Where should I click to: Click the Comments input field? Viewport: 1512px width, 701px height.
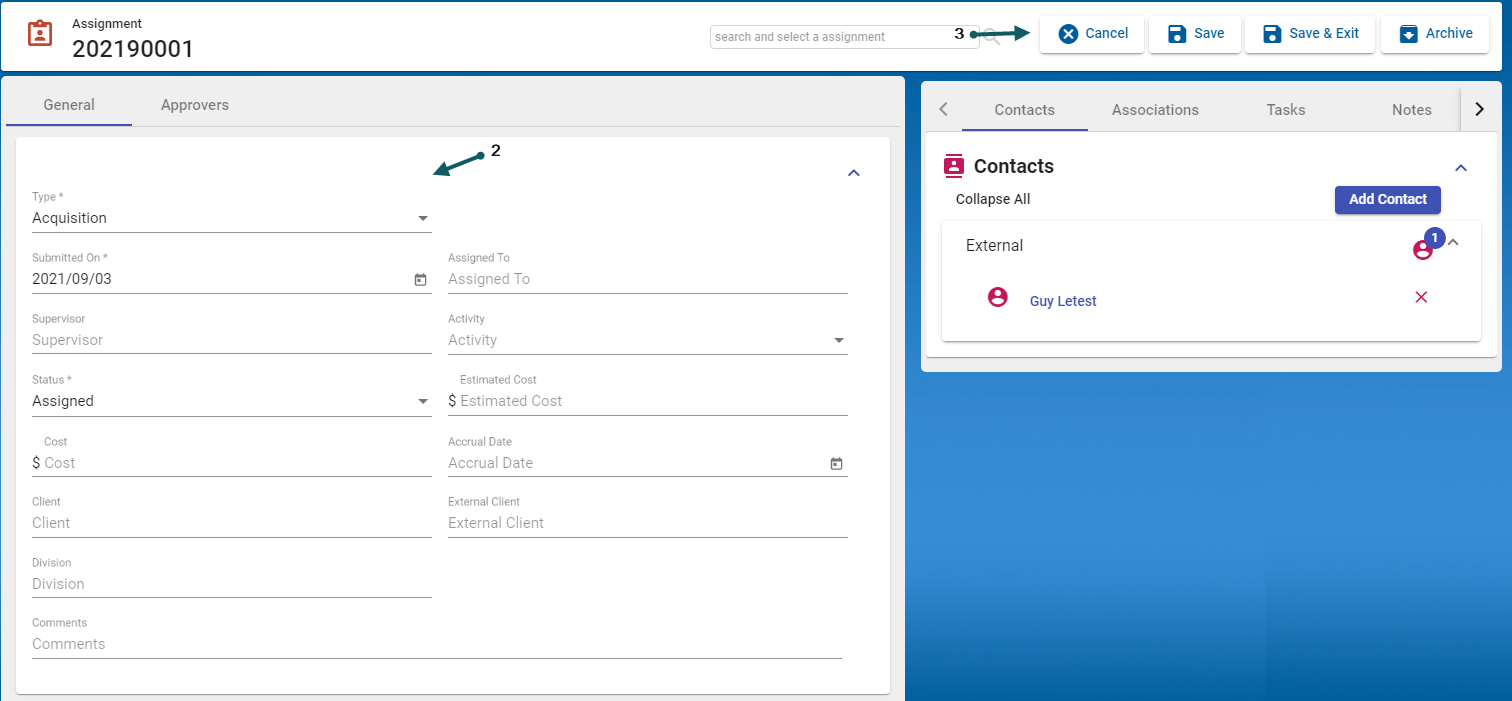(436, 644)
